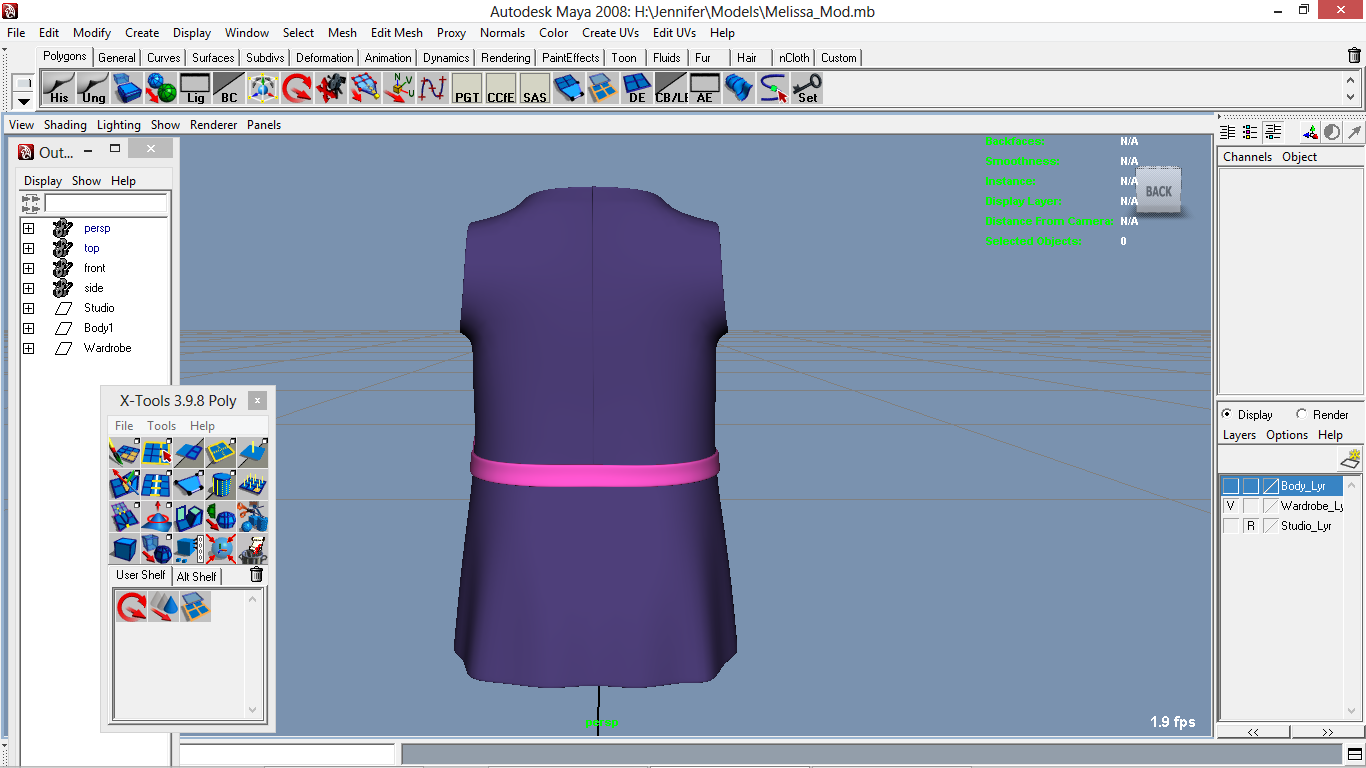The height and width of the screenshot is (768, 1366).
Task: Switch to the Alt Shelf tab
Action: pos(196,576)
